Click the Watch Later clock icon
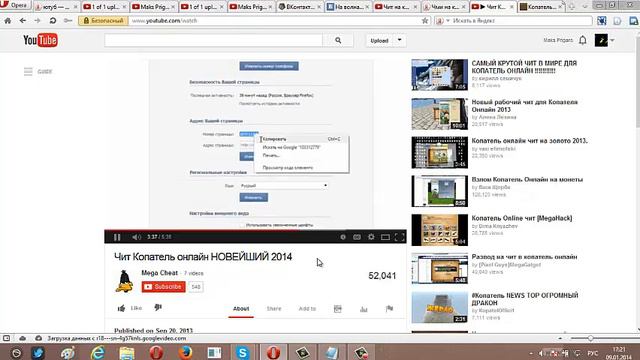 [343, 237]
